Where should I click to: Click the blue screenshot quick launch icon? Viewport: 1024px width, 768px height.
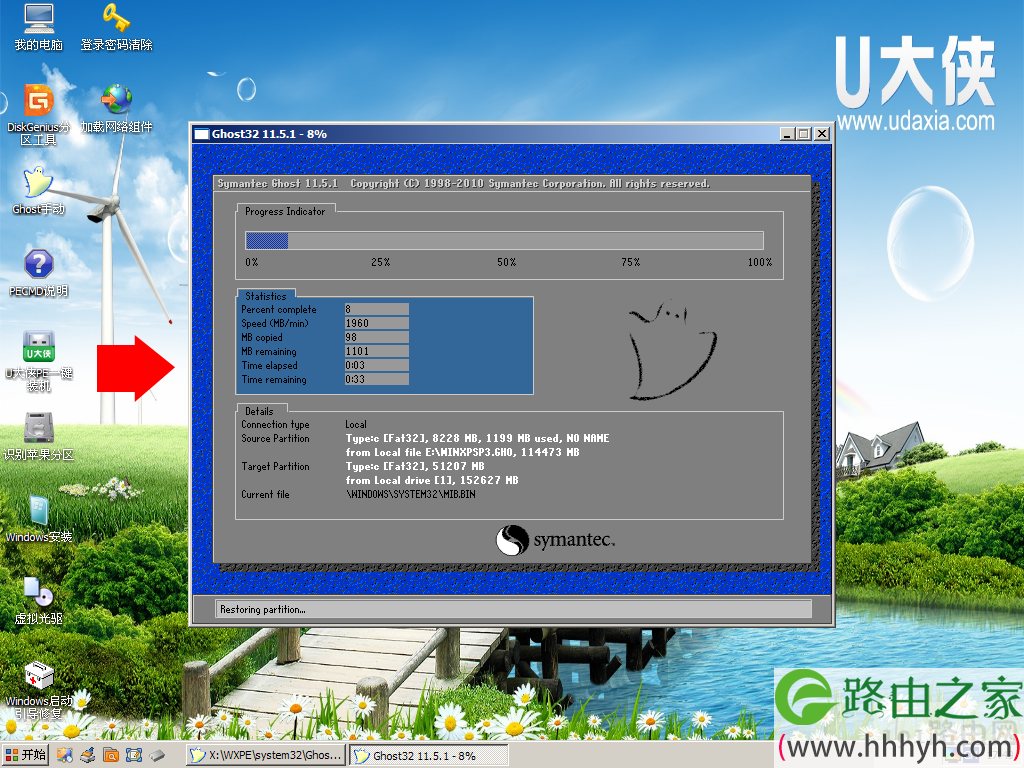point(134,756)
